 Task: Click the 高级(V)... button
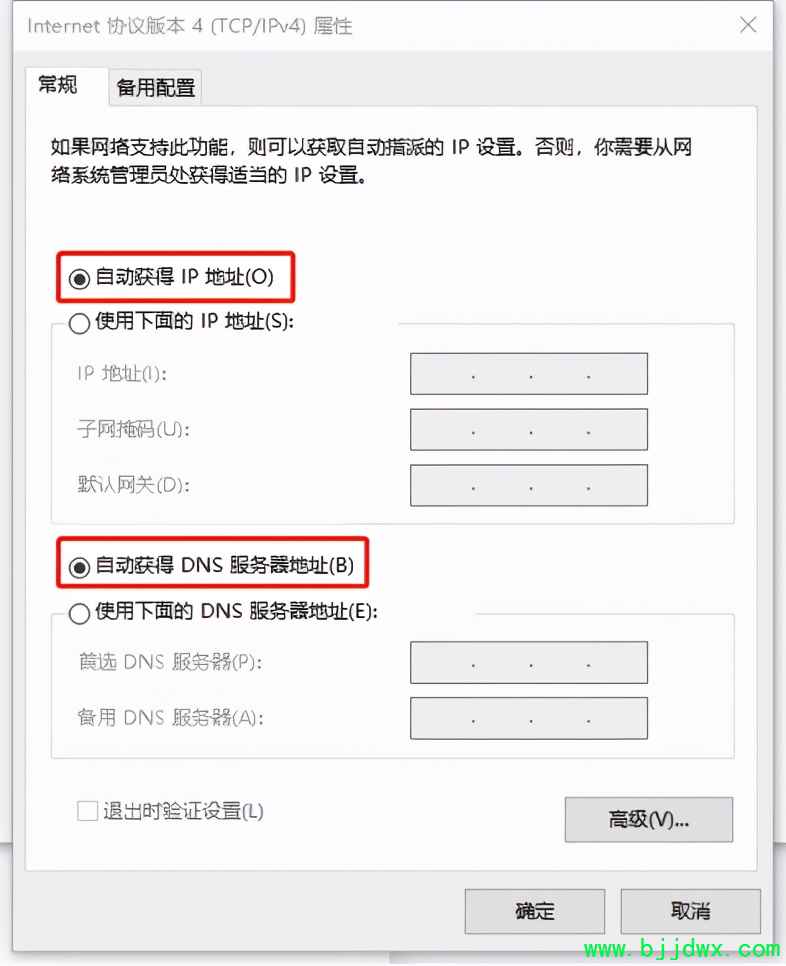coord(649,819)
